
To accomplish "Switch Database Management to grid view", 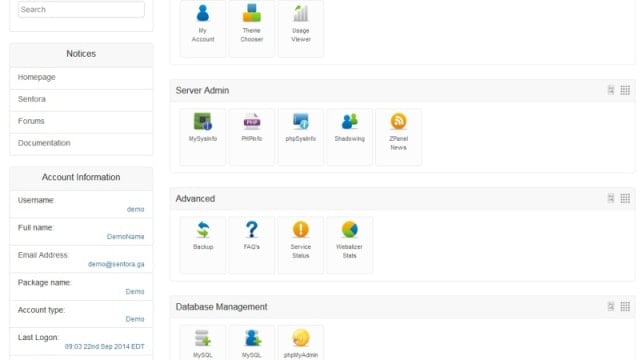I will click(x=625, y=307).
